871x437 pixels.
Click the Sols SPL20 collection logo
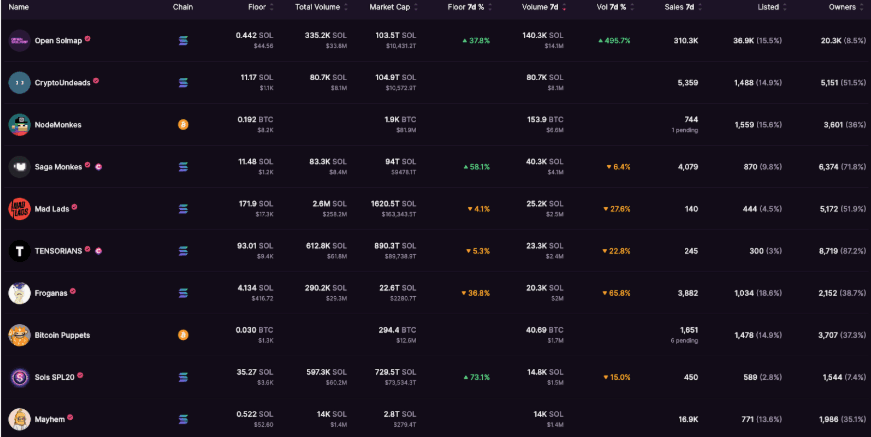click(19, 377)
